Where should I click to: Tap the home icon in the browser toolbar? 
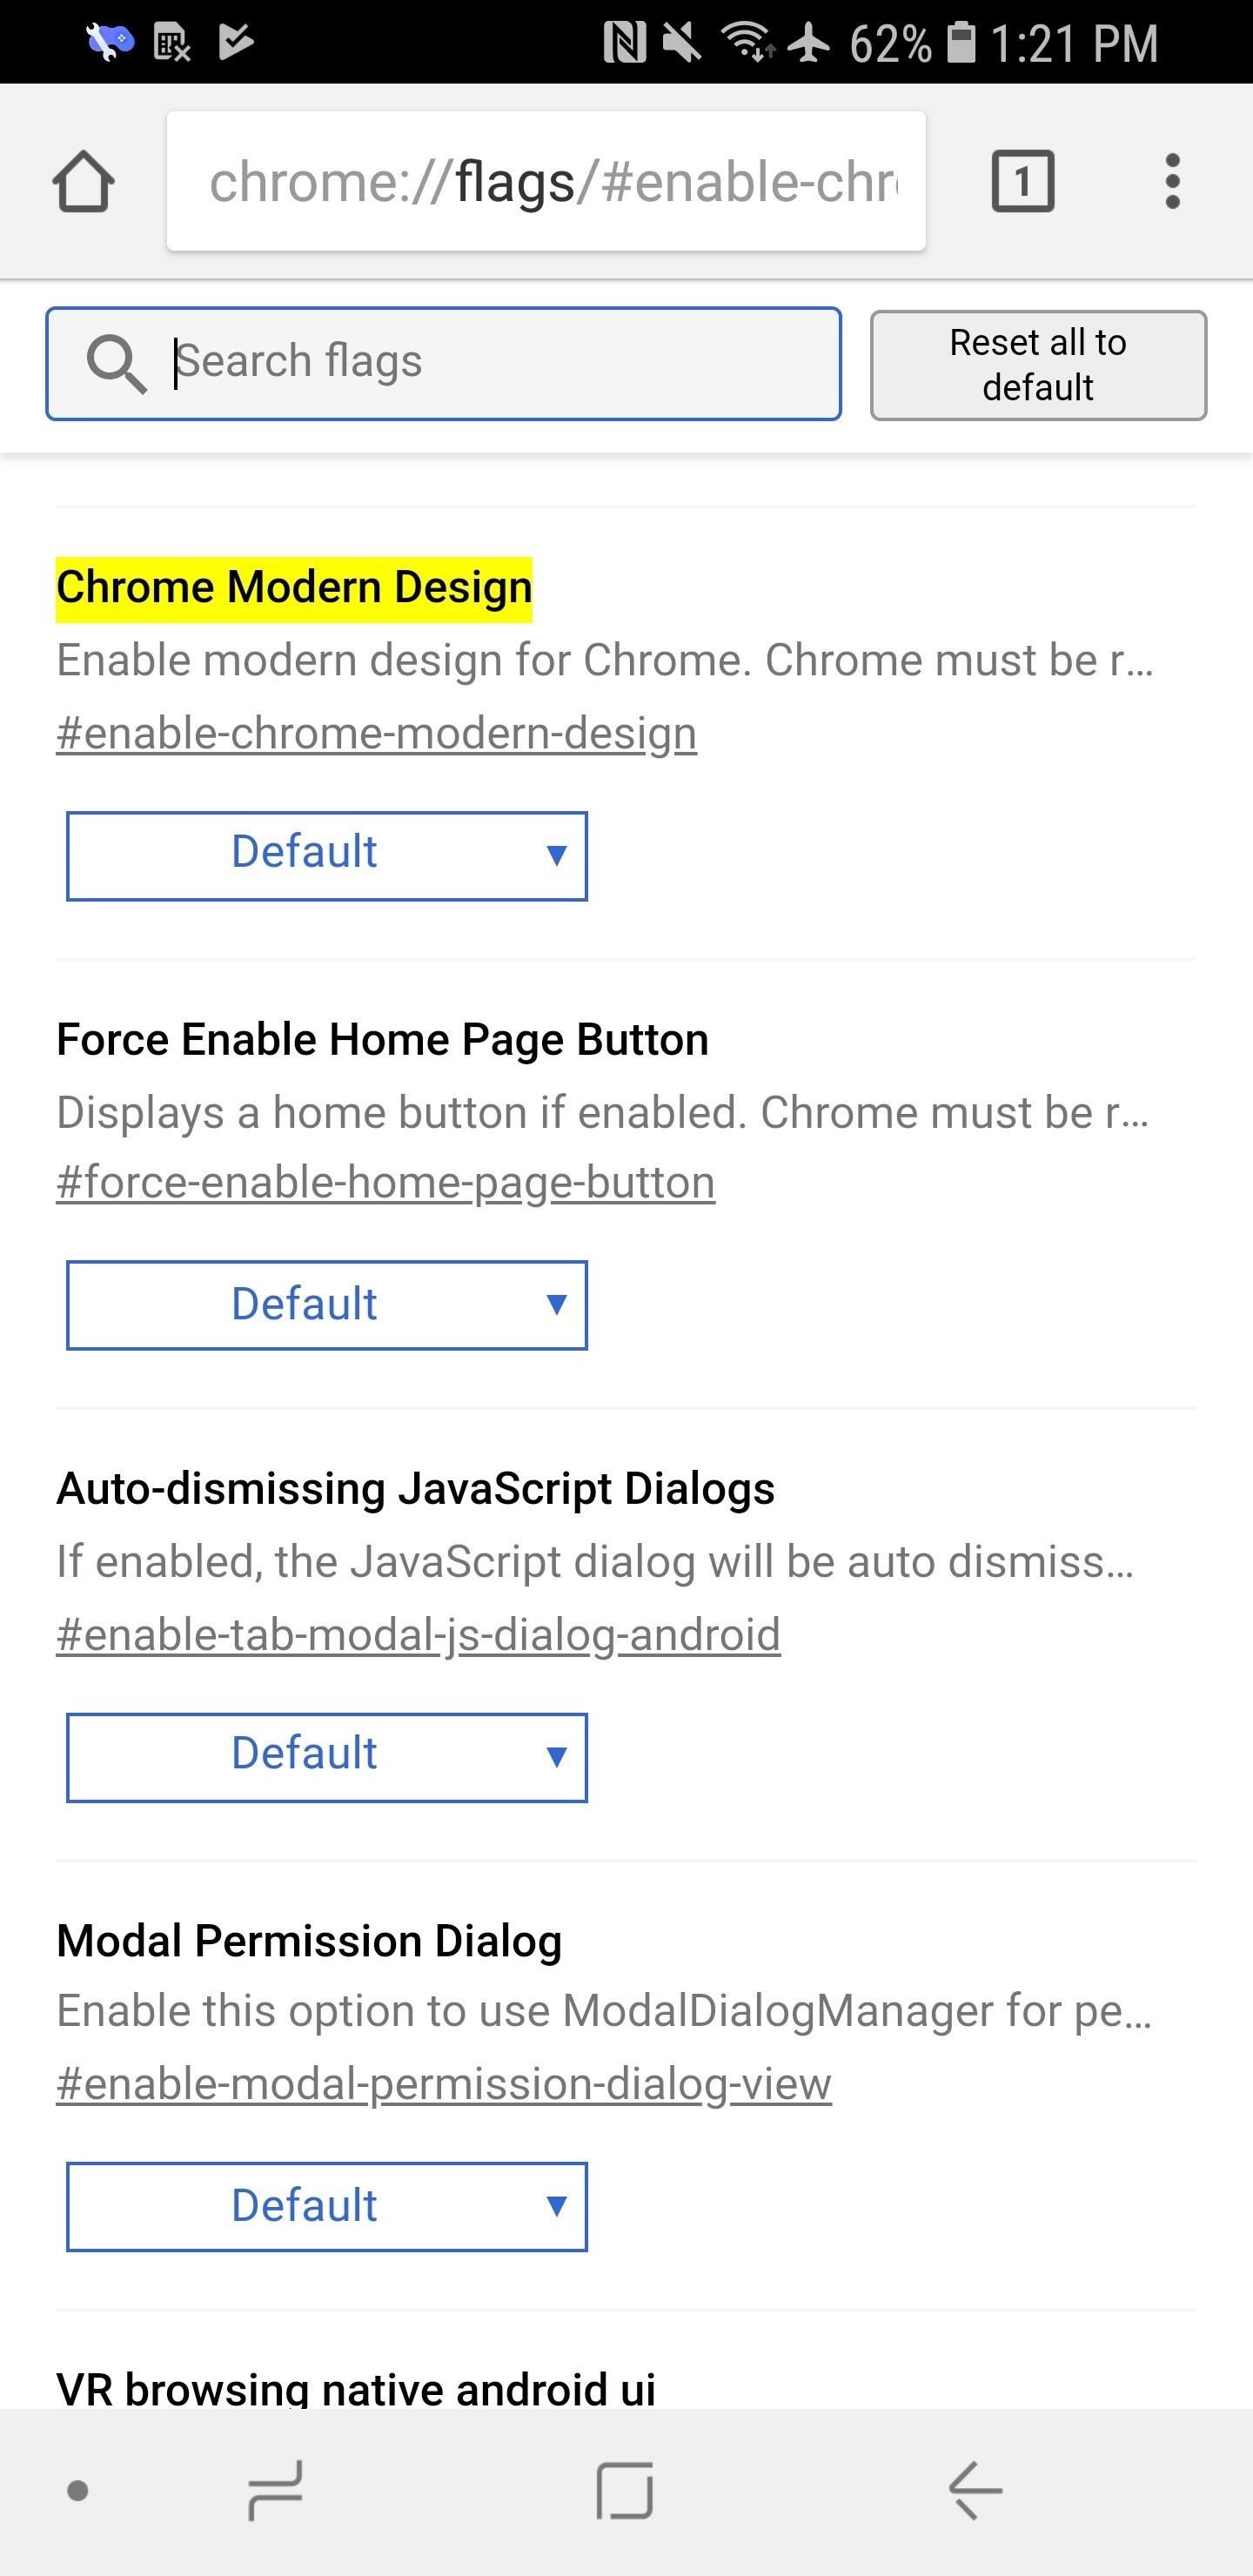click(84, 182)
